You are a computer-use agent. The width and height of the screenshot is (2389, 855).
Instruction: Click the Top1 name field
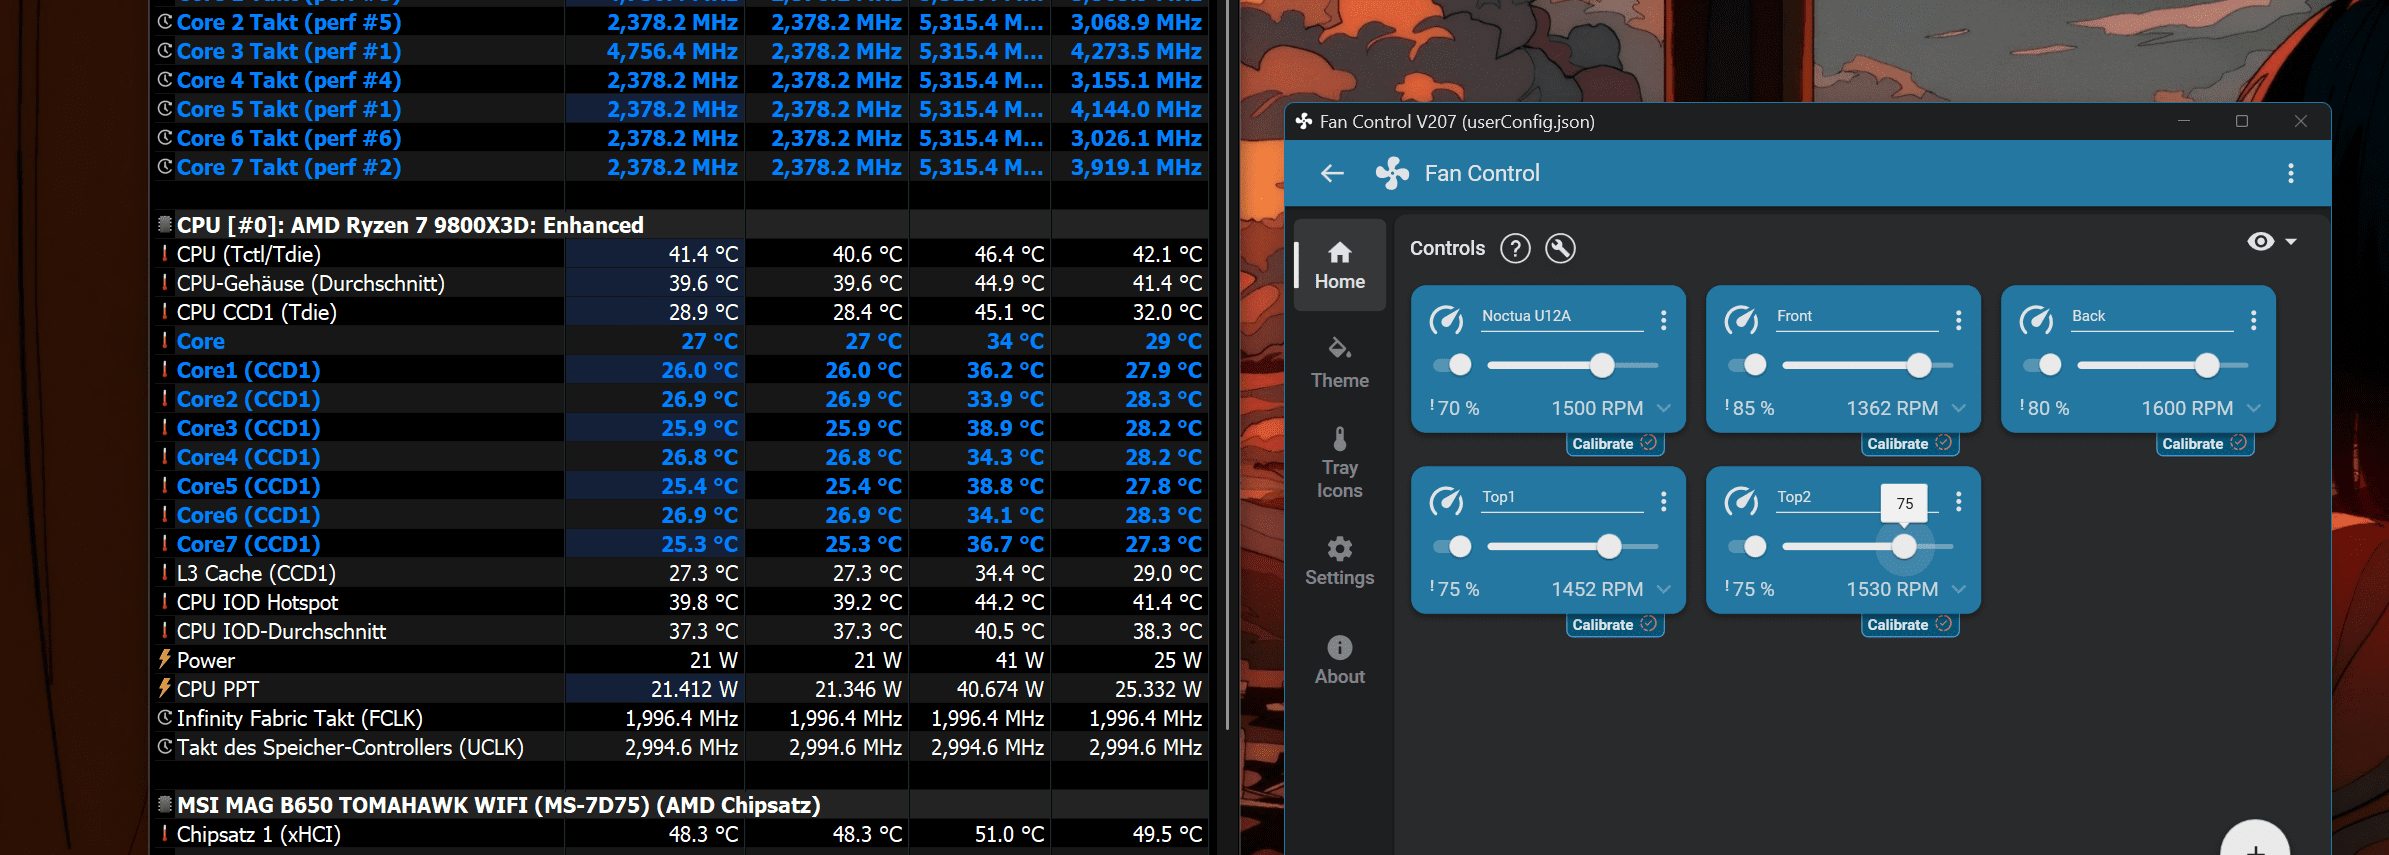click(1562, 497)
